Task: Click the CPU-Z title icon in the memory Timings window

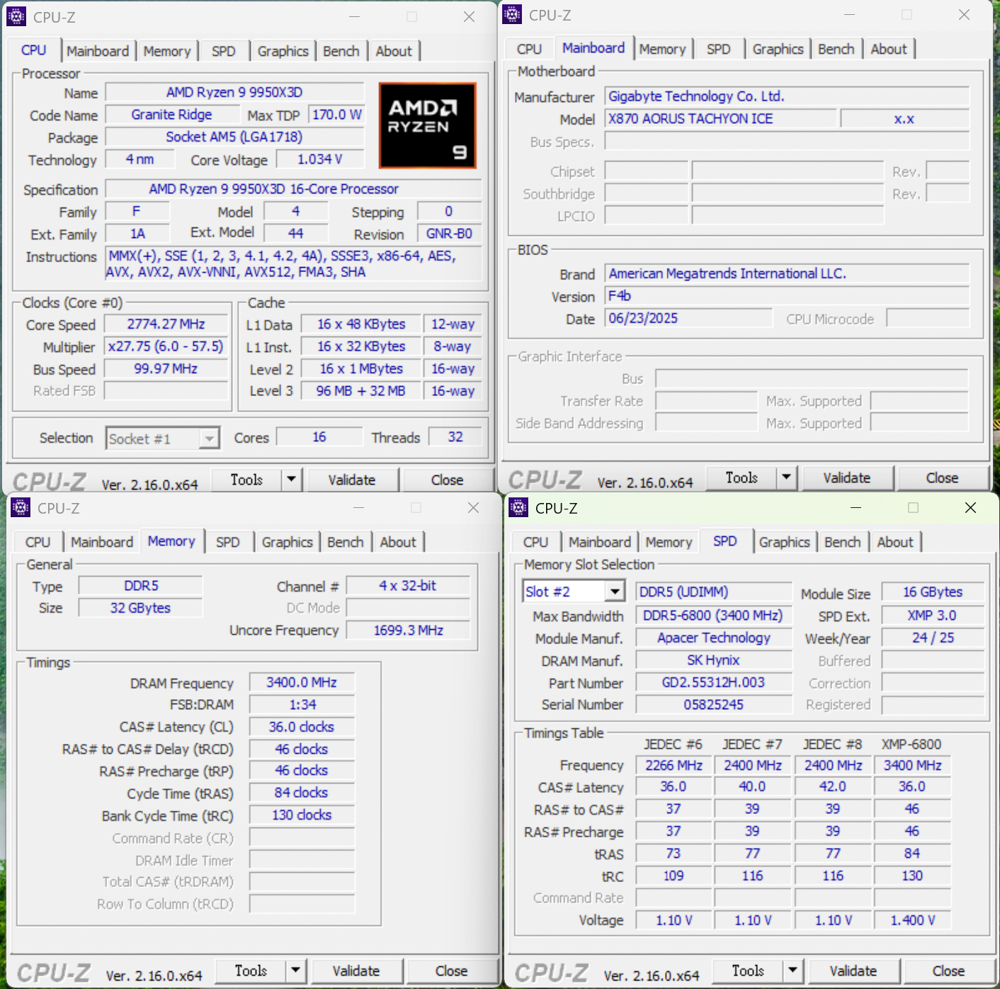Action: pos(20,508)
